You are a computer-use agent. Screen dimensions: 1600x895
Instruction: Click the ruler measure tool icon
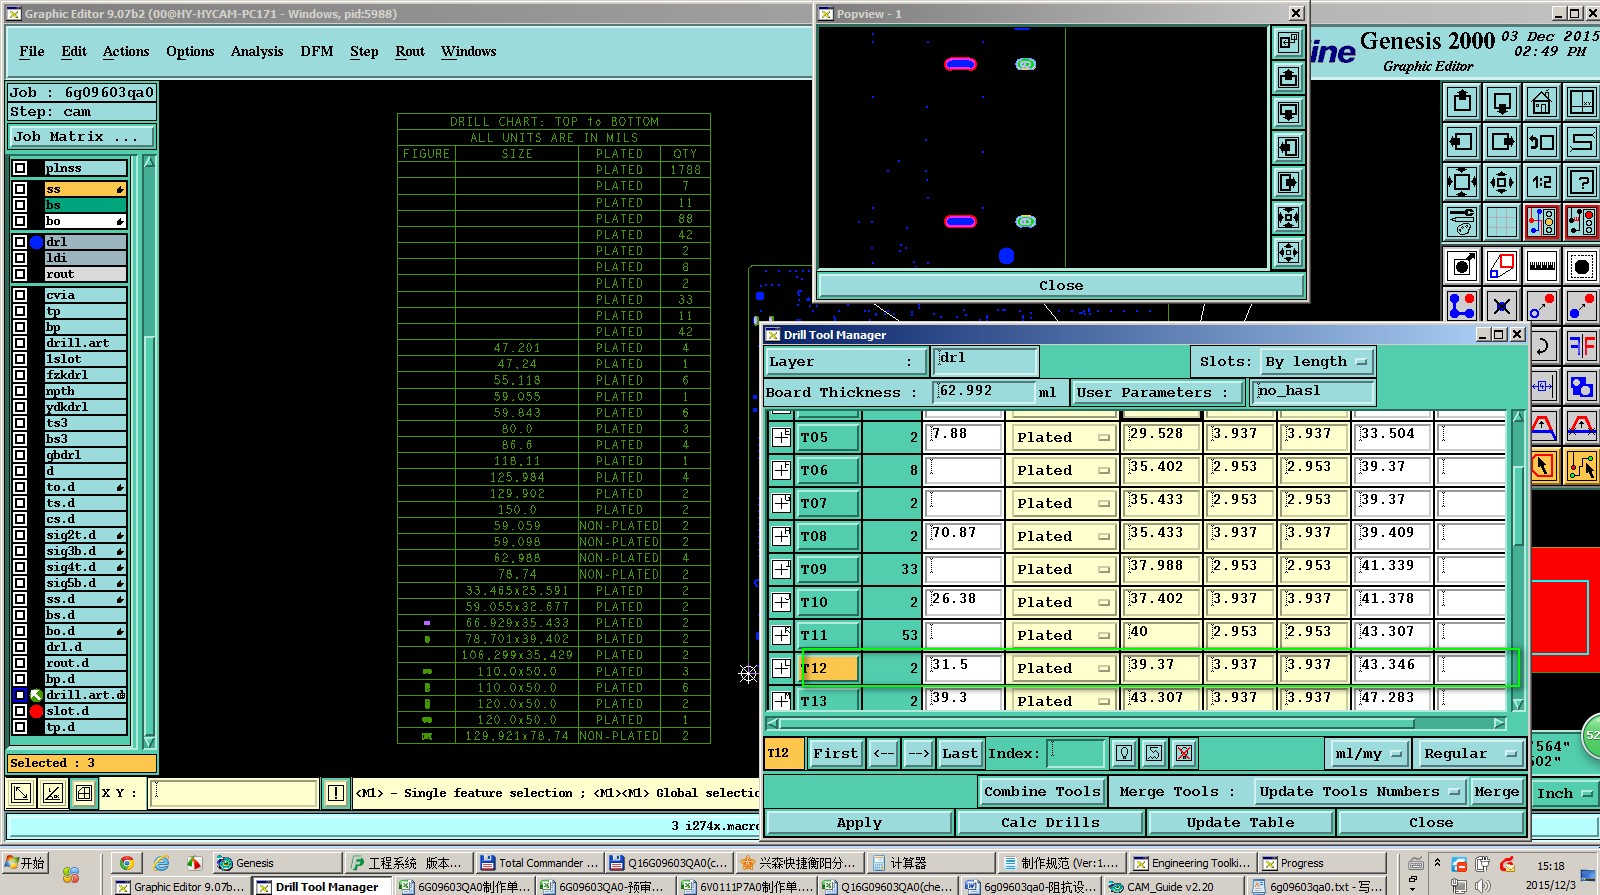coord(1541,266)
